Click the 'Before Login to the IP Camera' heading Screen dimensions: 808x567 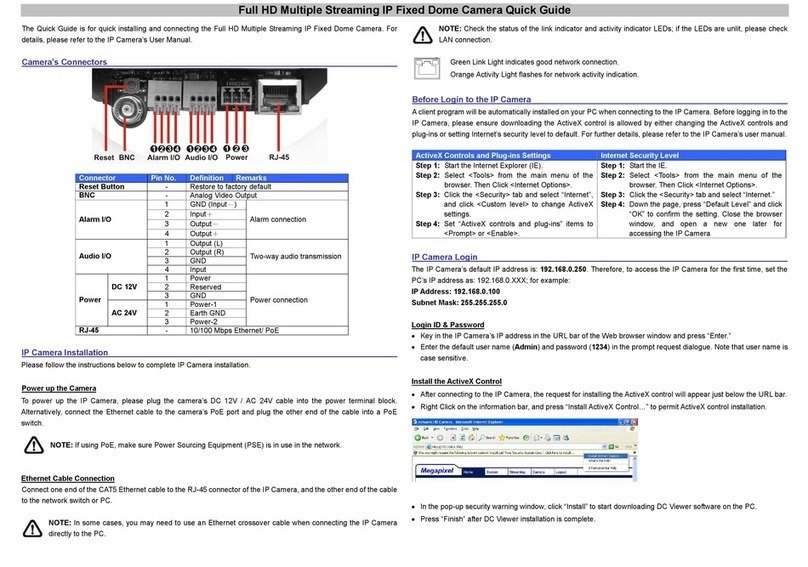471,99
